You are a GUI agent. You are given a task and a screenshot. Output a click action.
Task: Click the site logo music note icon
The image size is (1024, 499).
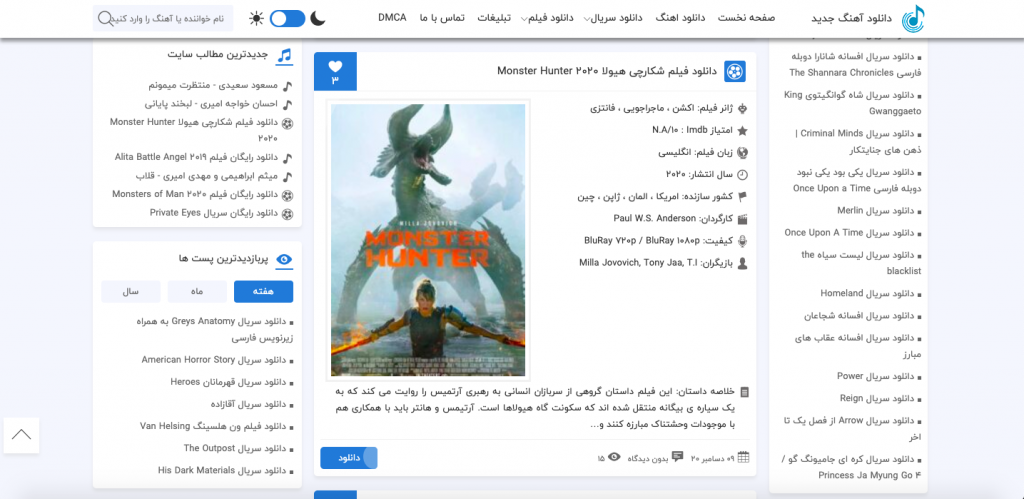(913, 18)
